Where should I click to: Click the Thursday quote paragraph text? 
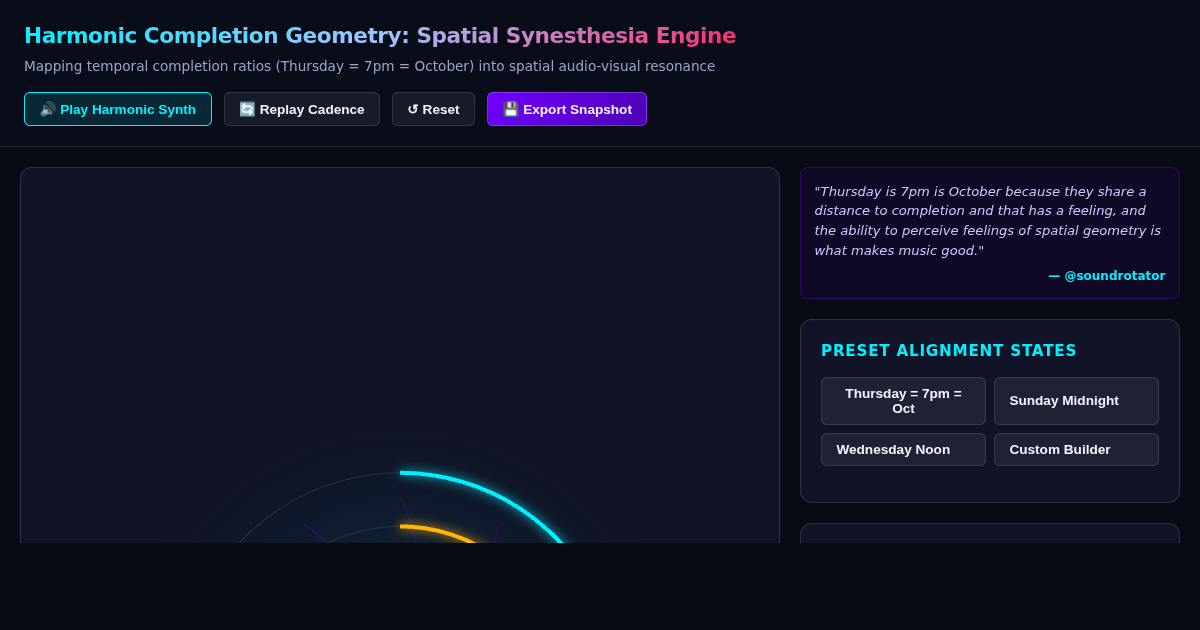pyautogui.click(x=988, y=221)
